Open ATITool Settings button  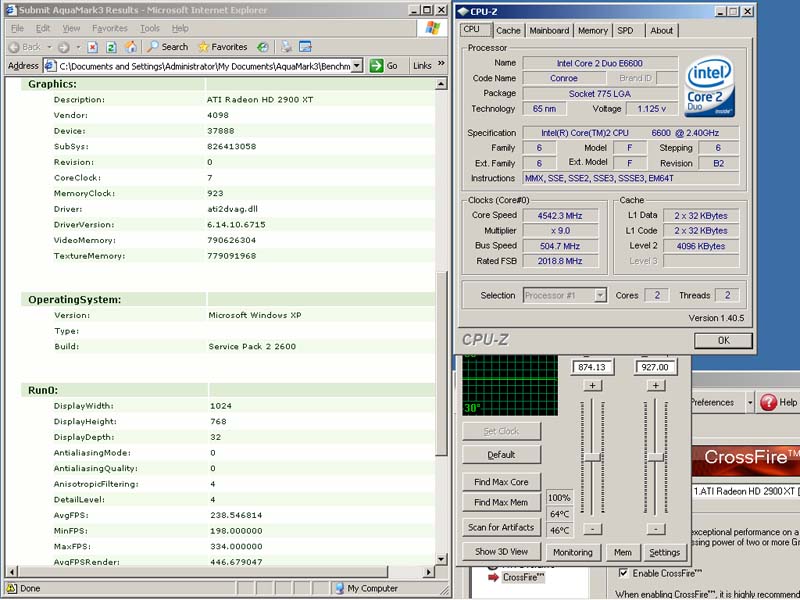pyautogui.click(x=664, y=552)
